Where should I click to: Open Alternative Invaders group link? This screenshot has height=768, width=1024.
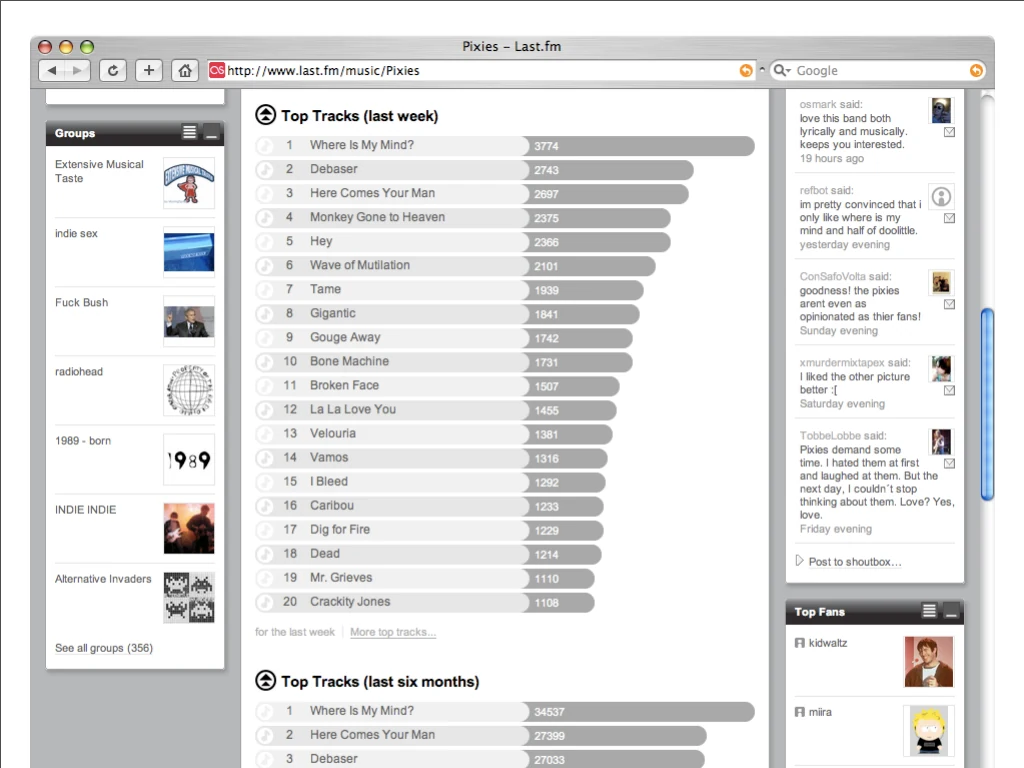click(x=103, y=579)
